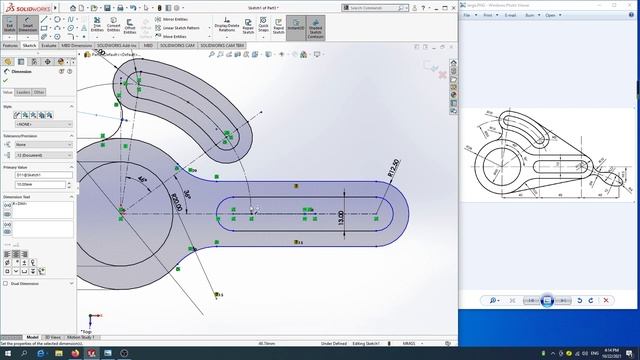
Task: Insert the diameter symbol in dimension text
Action: [7, 262]
